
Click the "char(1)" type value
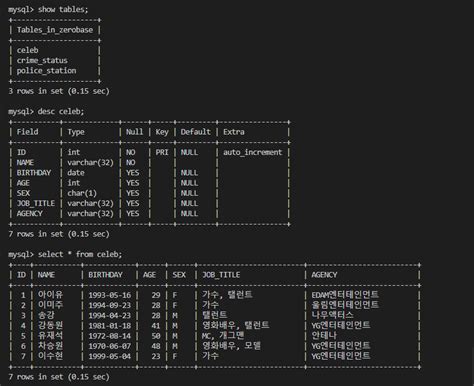coord(82,193)
